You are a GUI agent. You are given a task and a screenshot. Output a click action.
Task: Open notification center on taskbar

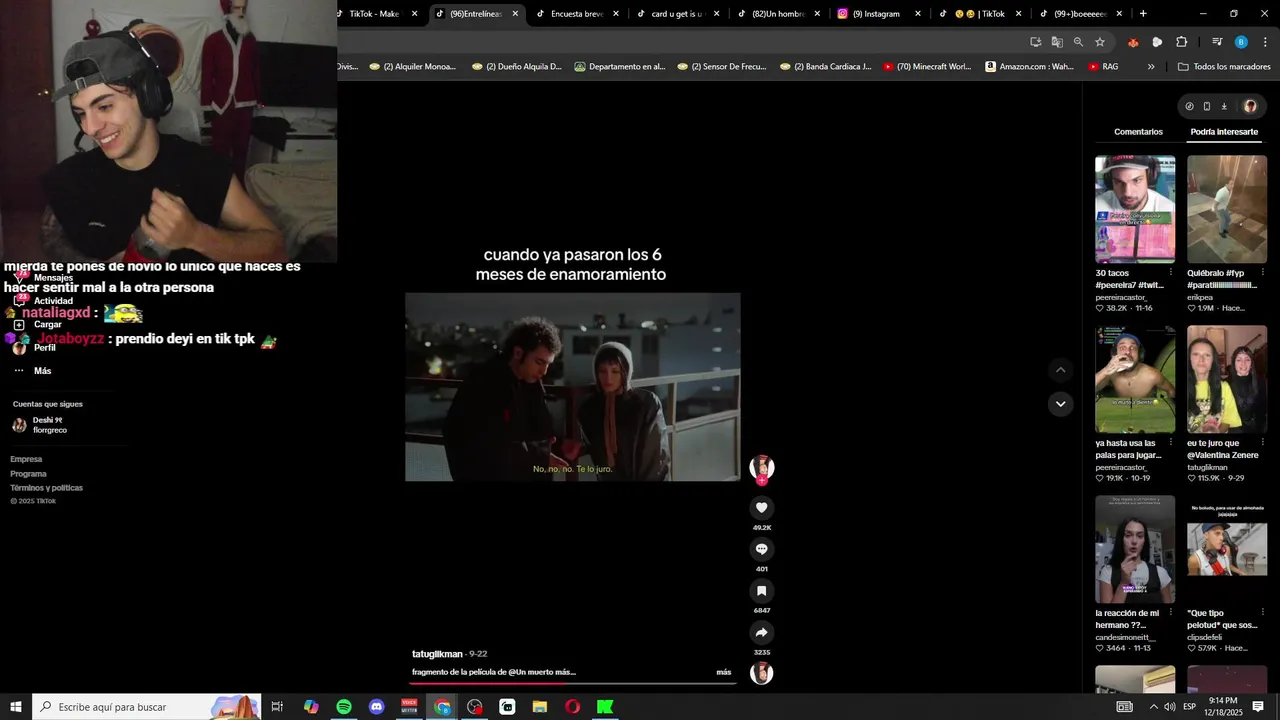pyautogui.click(x=1258, y=707)
